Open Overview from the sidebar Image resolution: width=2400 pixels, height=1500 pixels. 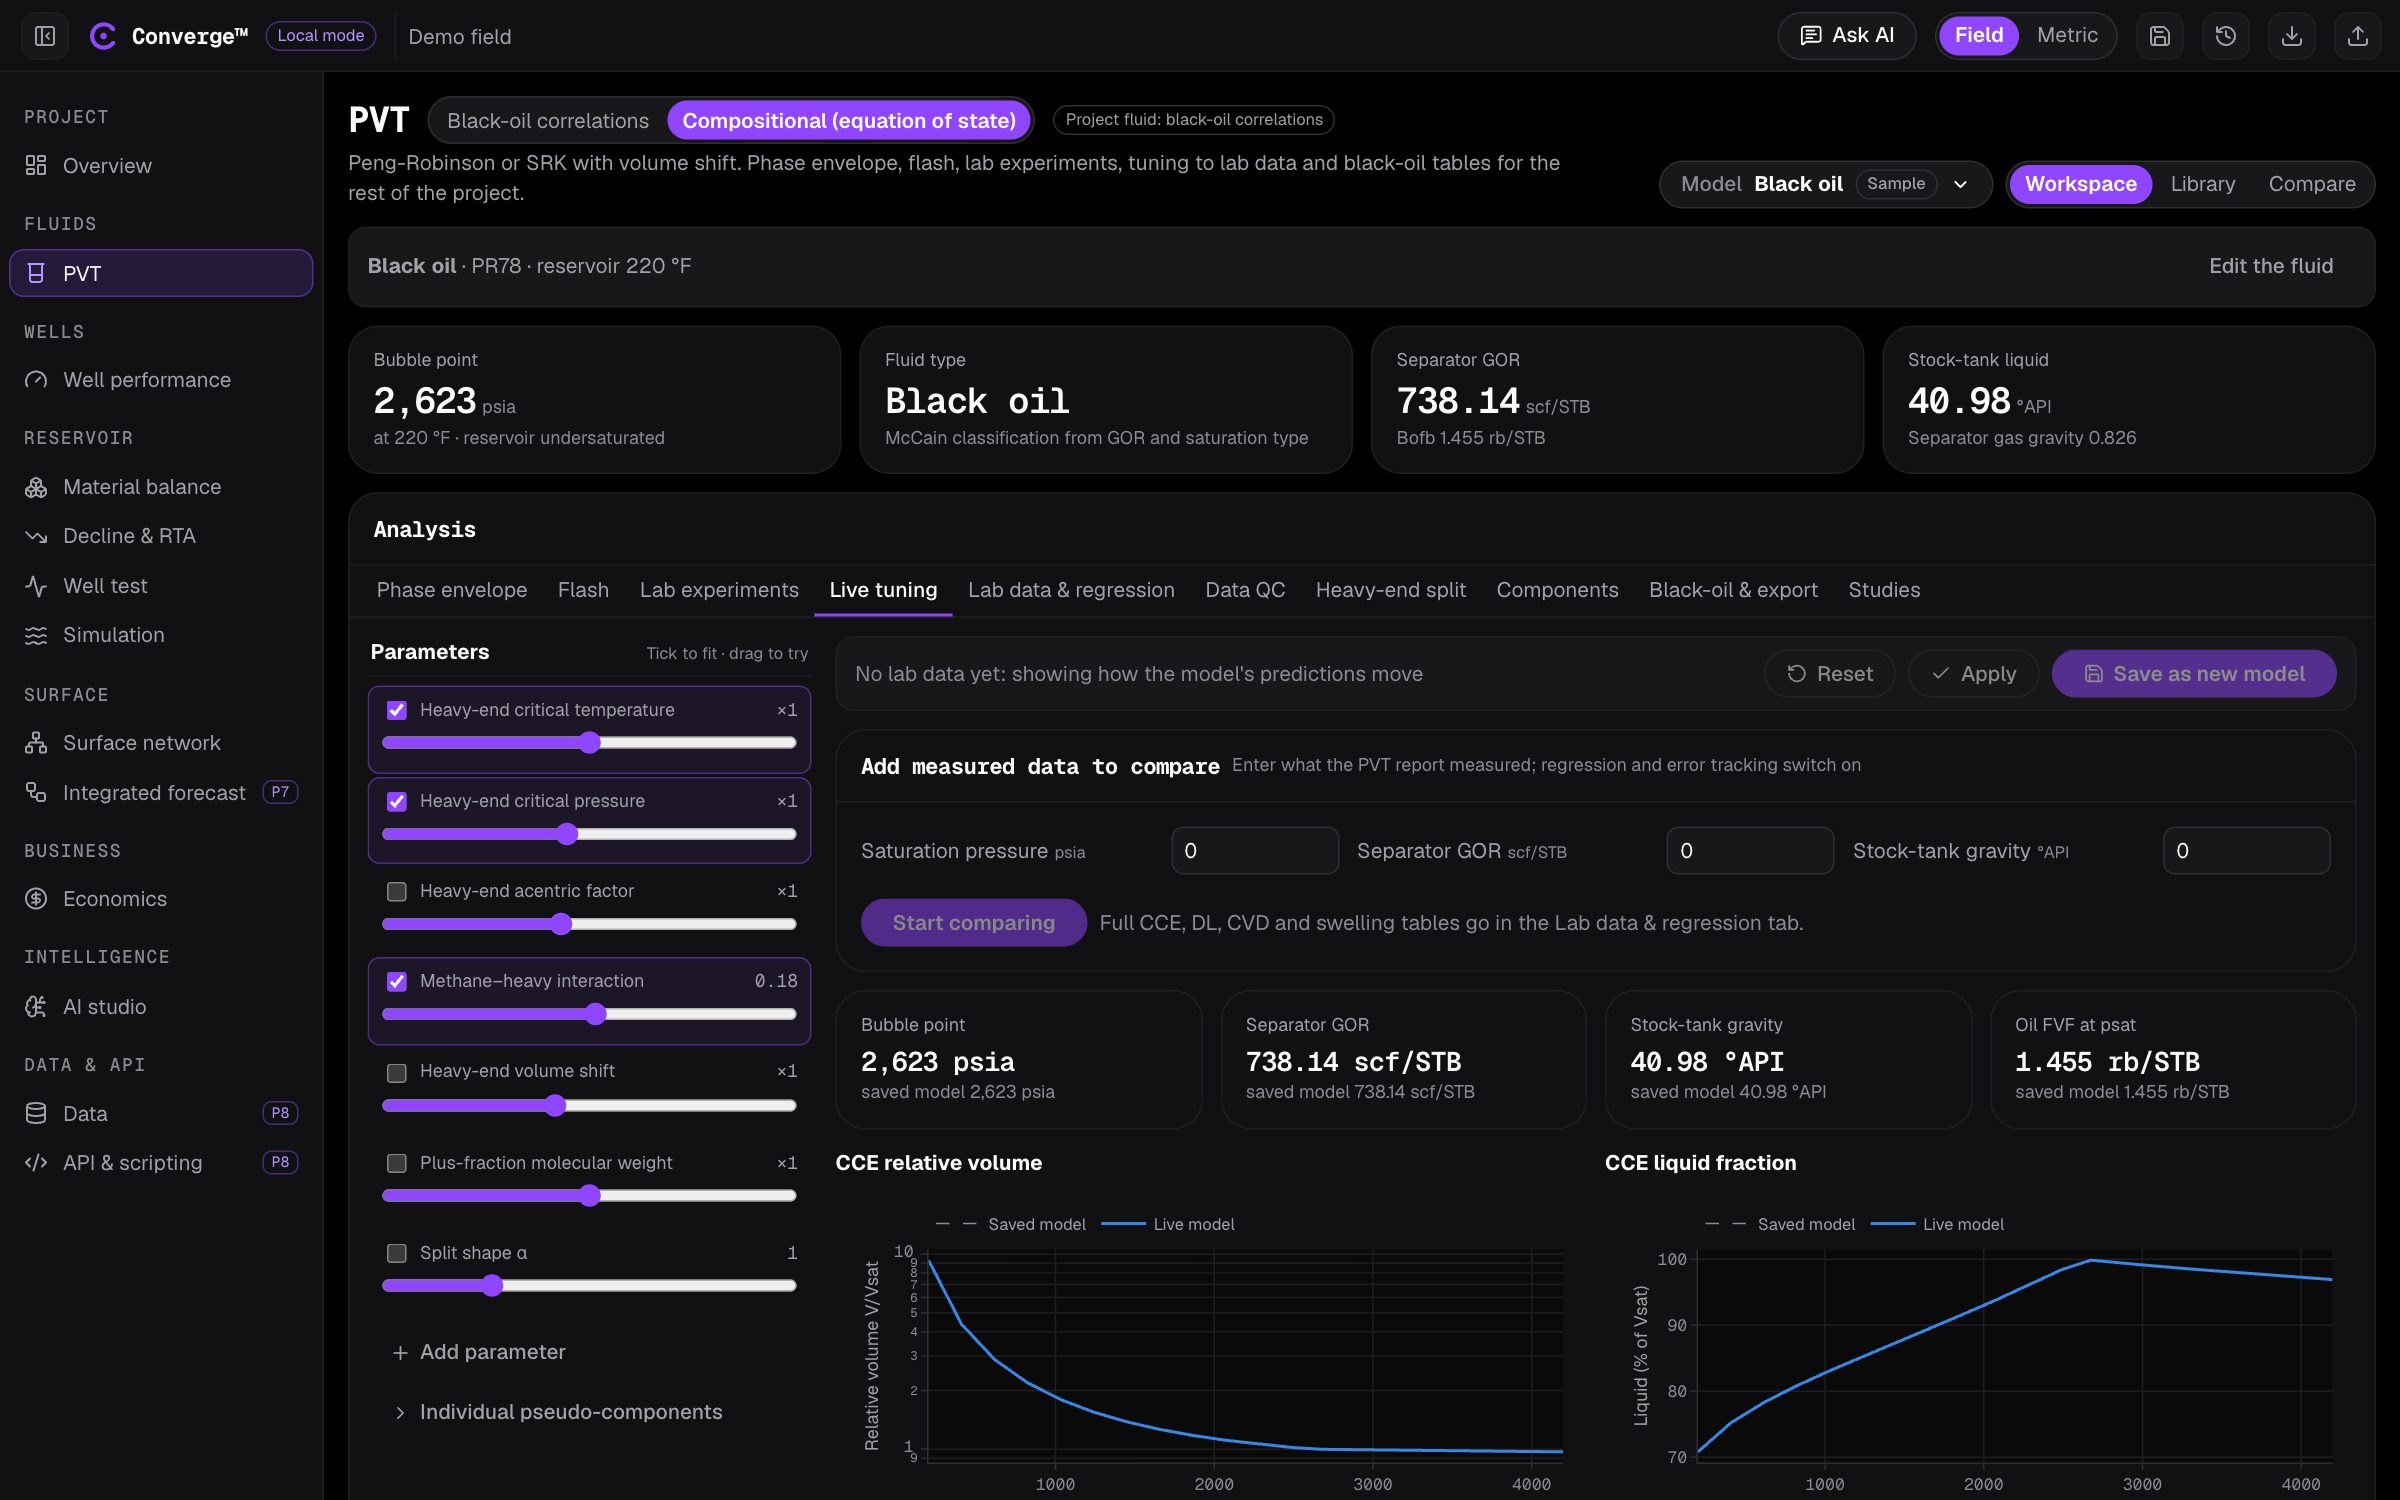(x=160, y=165)
